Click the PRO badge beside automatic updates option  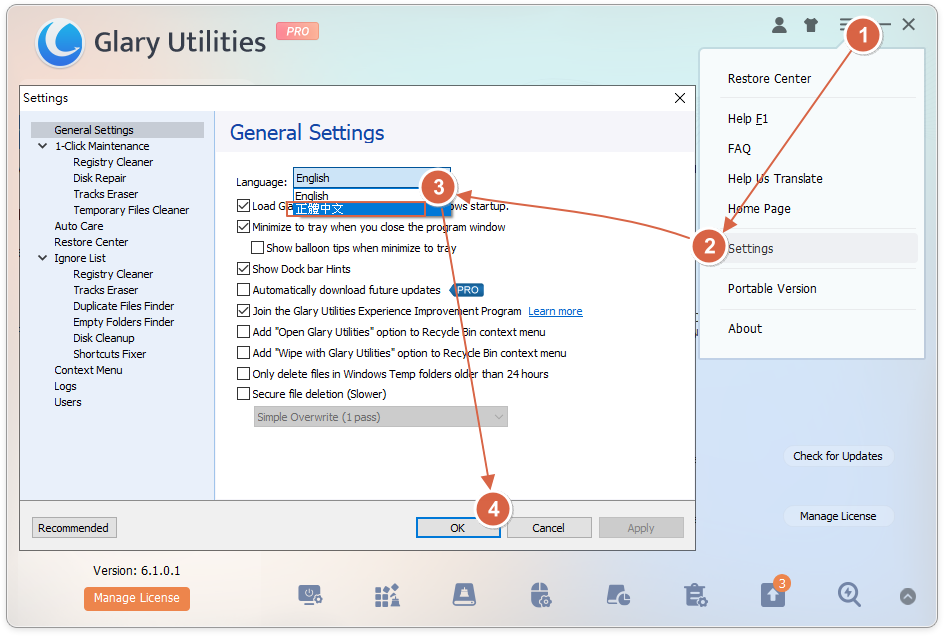click(467, 290)
